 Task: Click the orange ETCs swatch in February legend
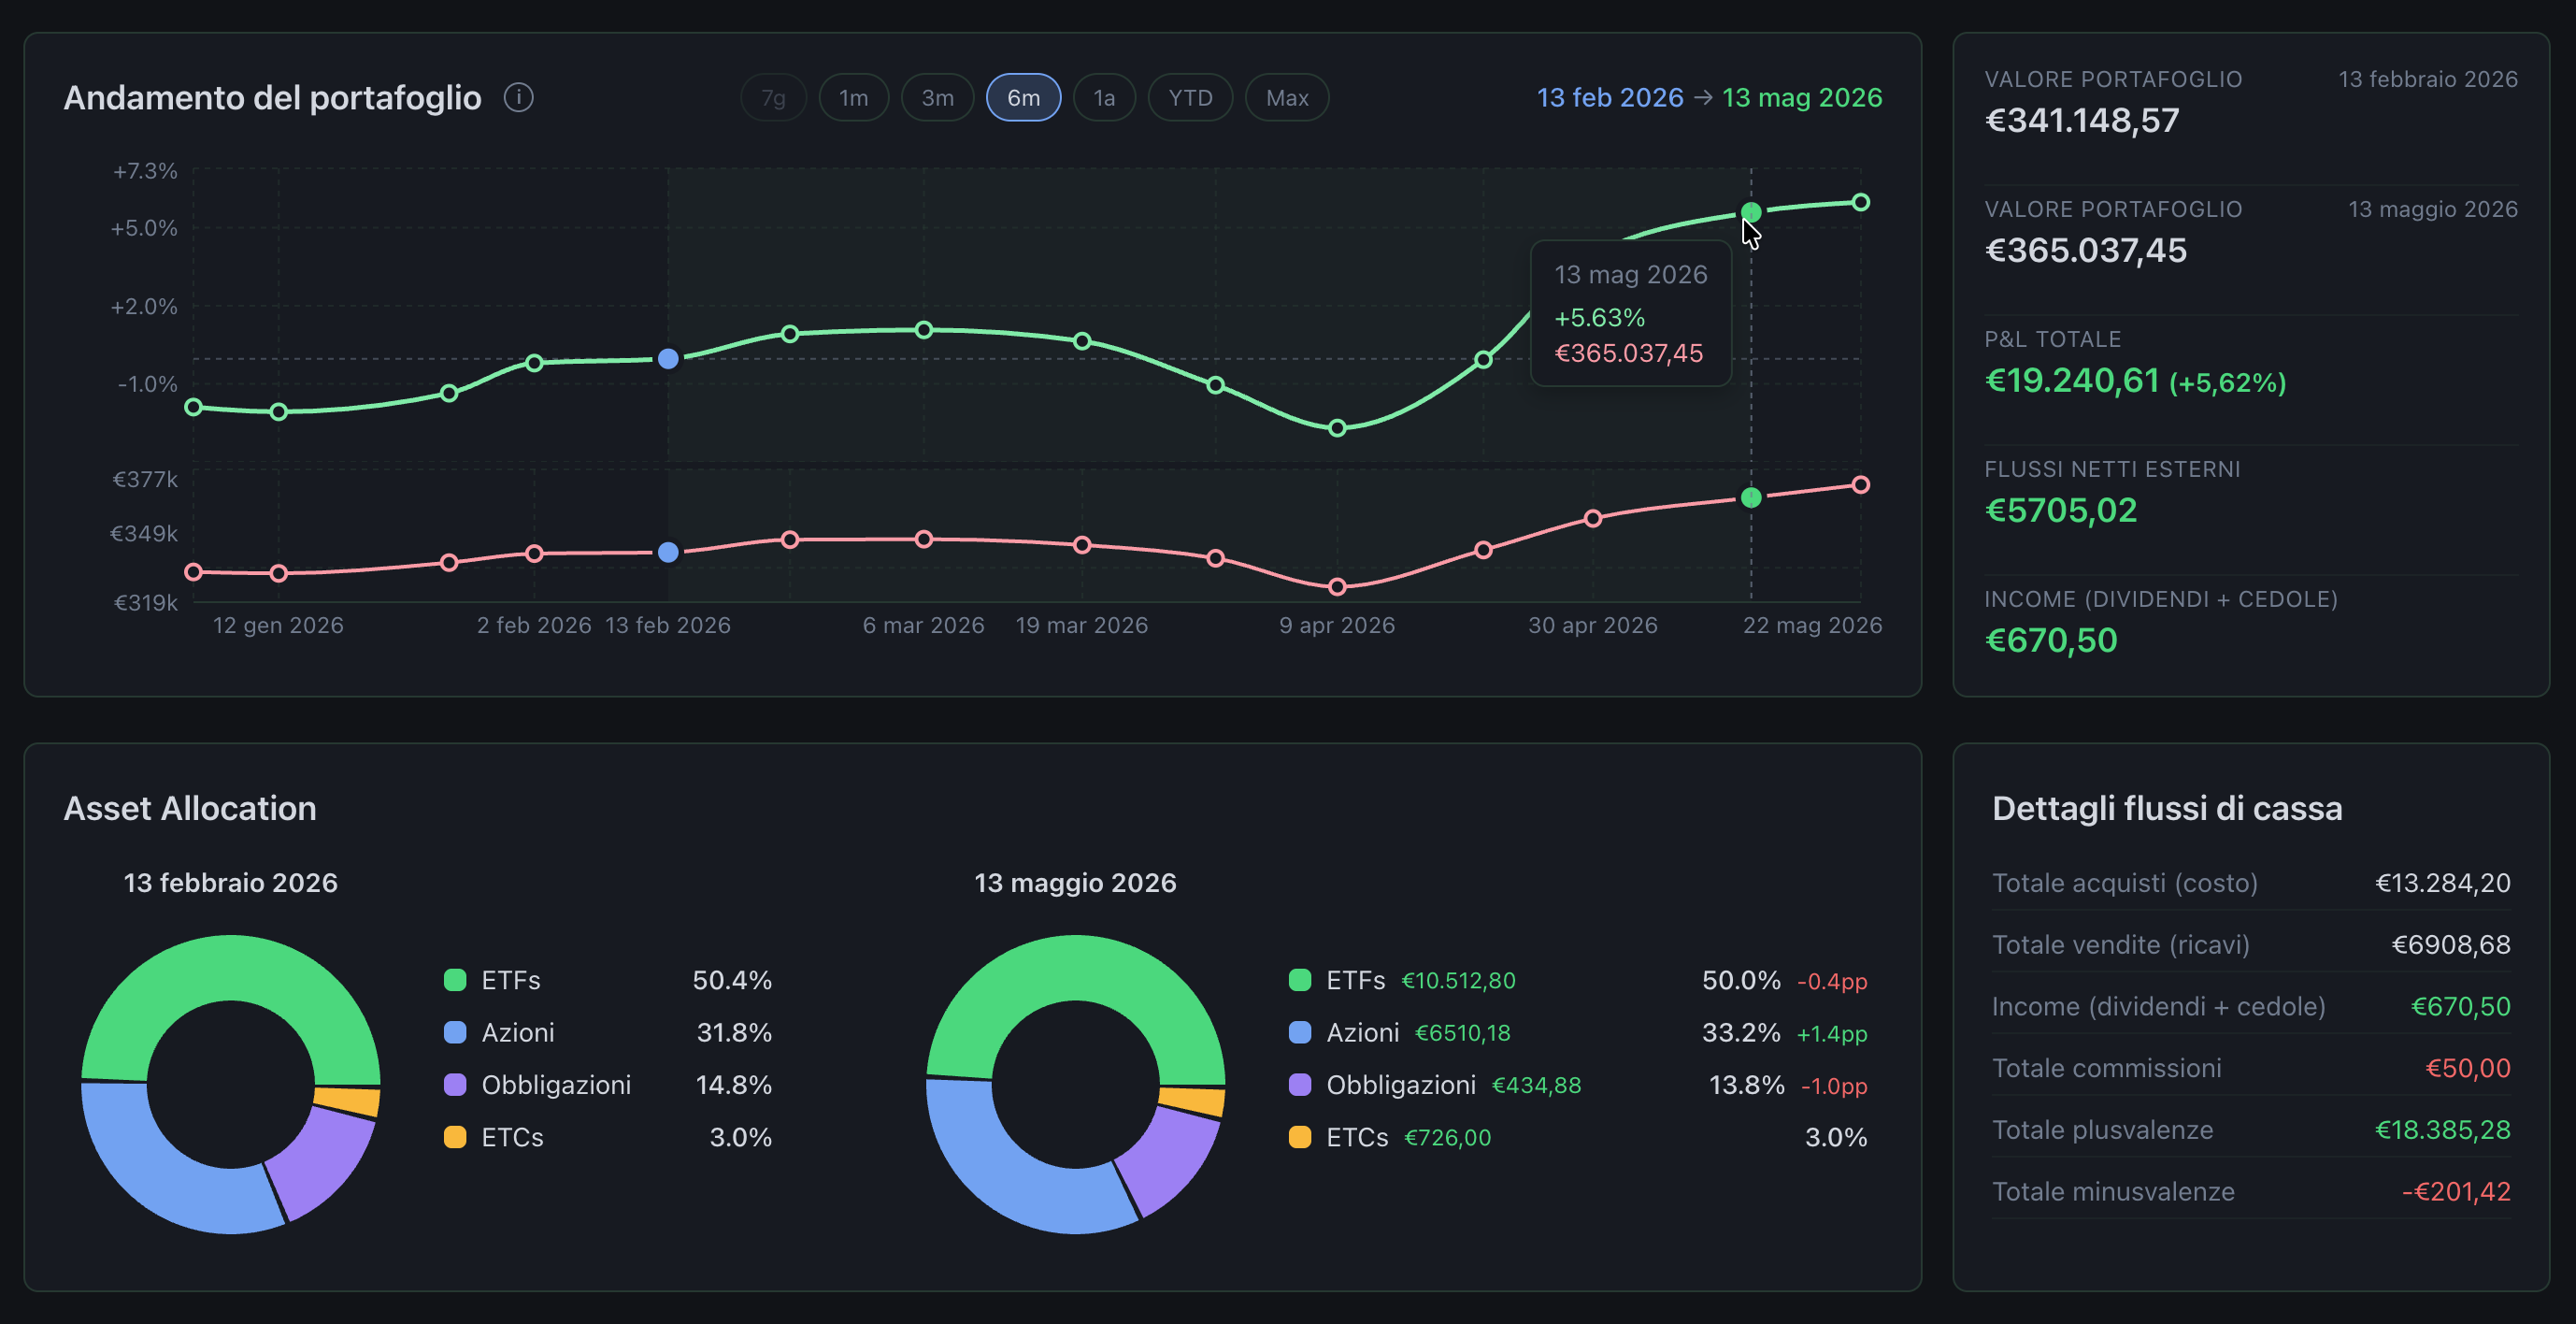coord(455,1137)
